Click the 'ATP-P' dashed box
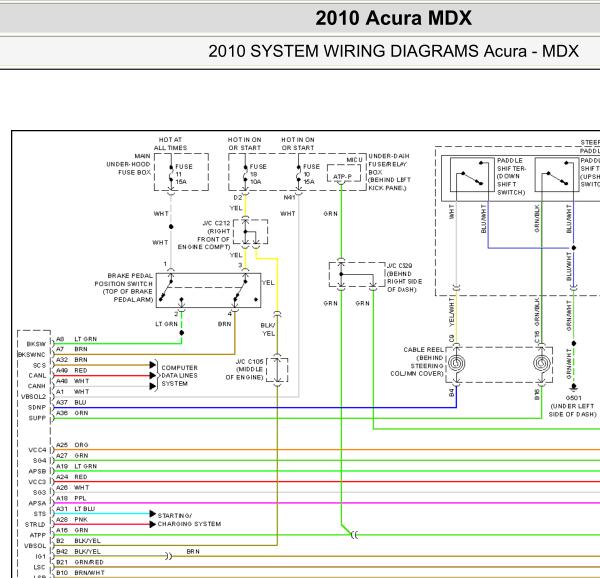 (343, 174)
